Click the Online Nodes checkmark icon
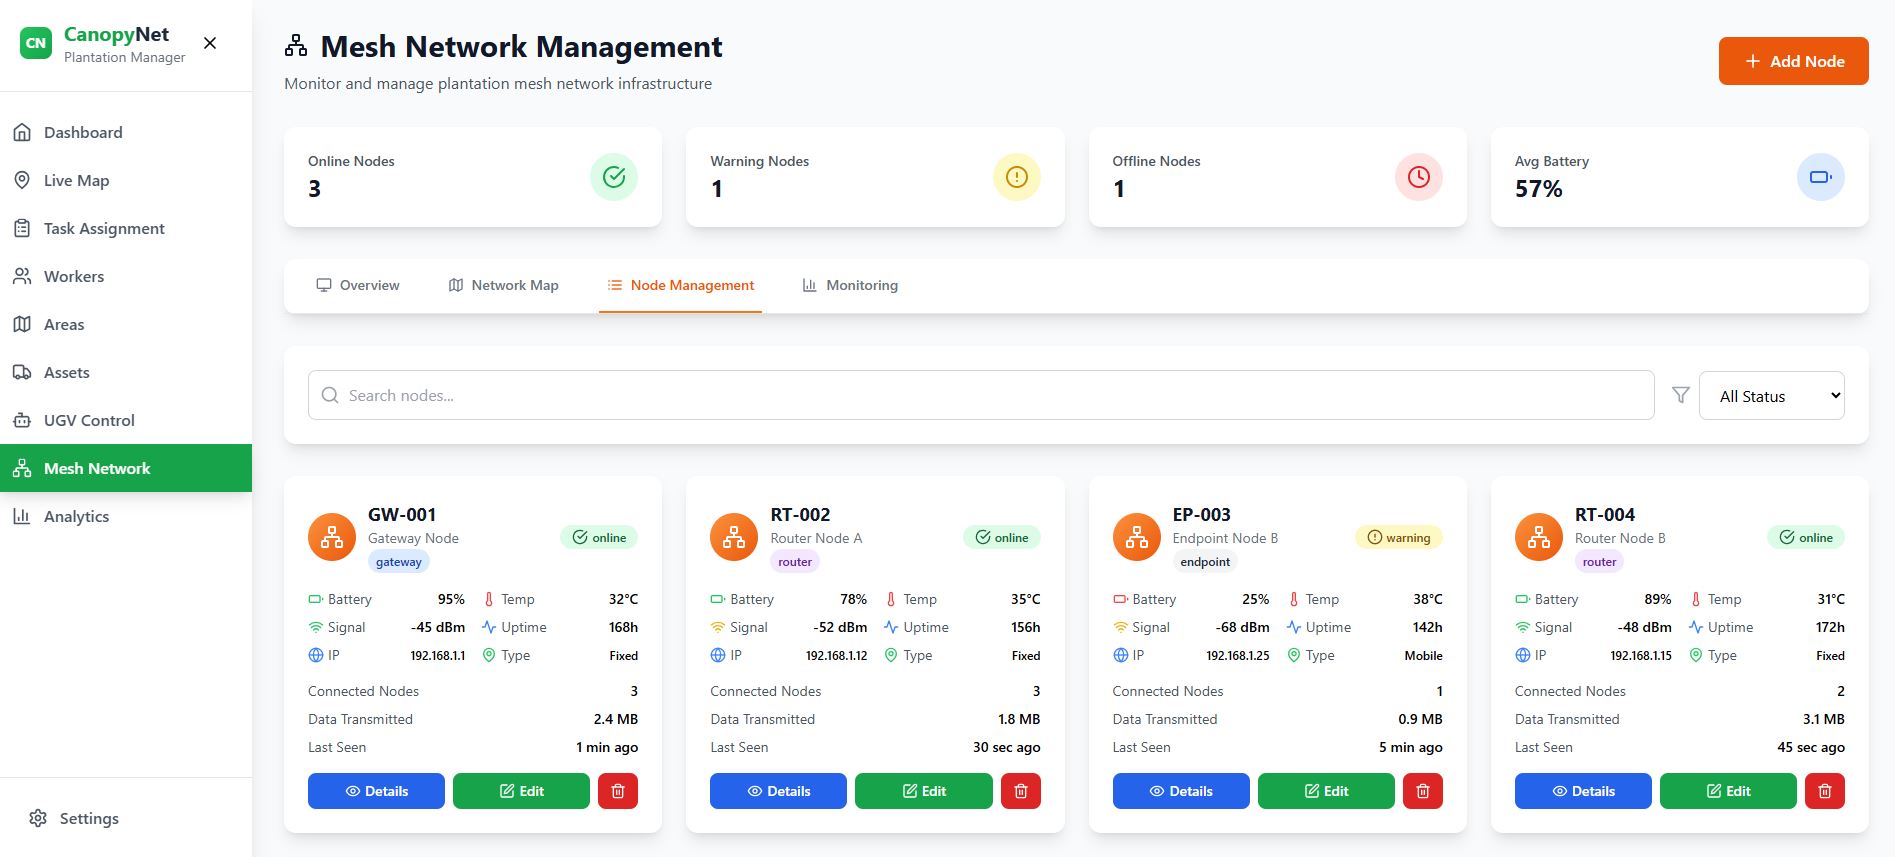Image resolution: width=1895 pixels, height=857 pixels. pyautogui.click(x=614, y=177)
